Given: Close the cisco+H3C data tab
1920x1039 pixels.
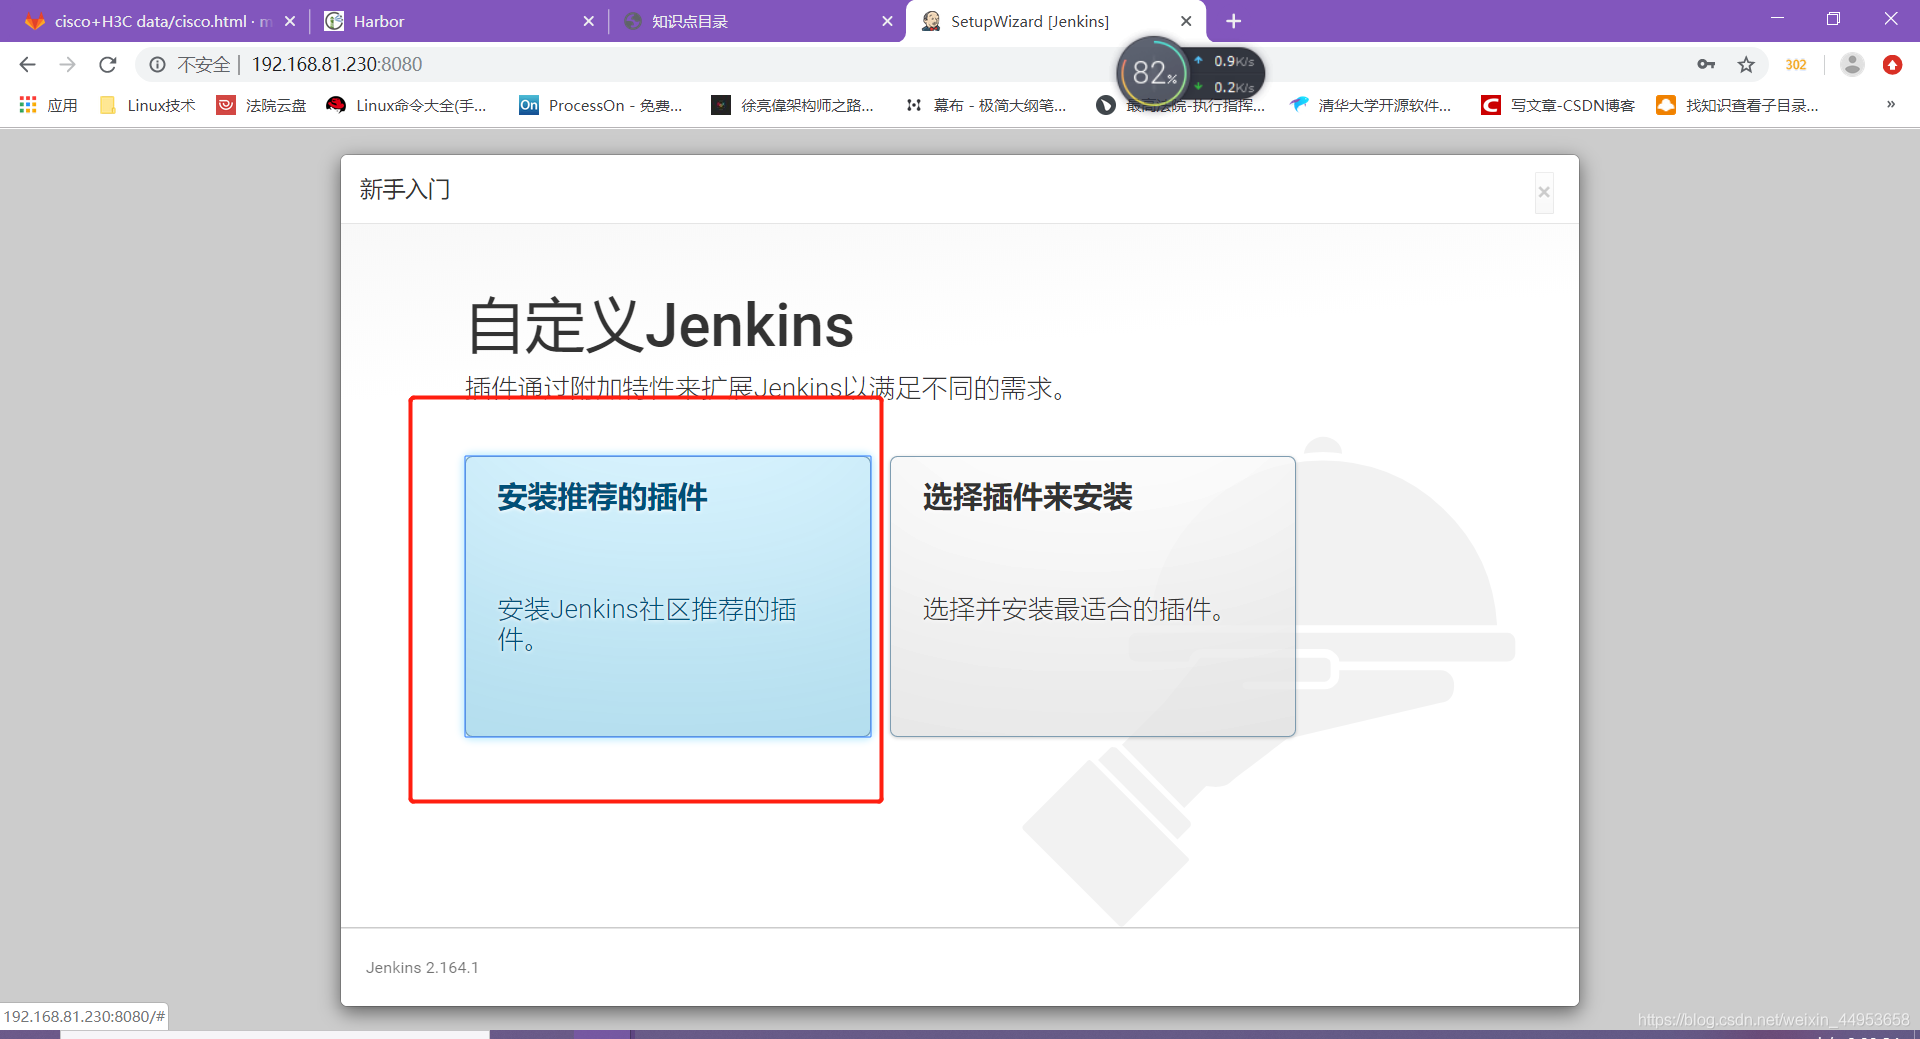Looking at the screenshot, I should [290, 21].
